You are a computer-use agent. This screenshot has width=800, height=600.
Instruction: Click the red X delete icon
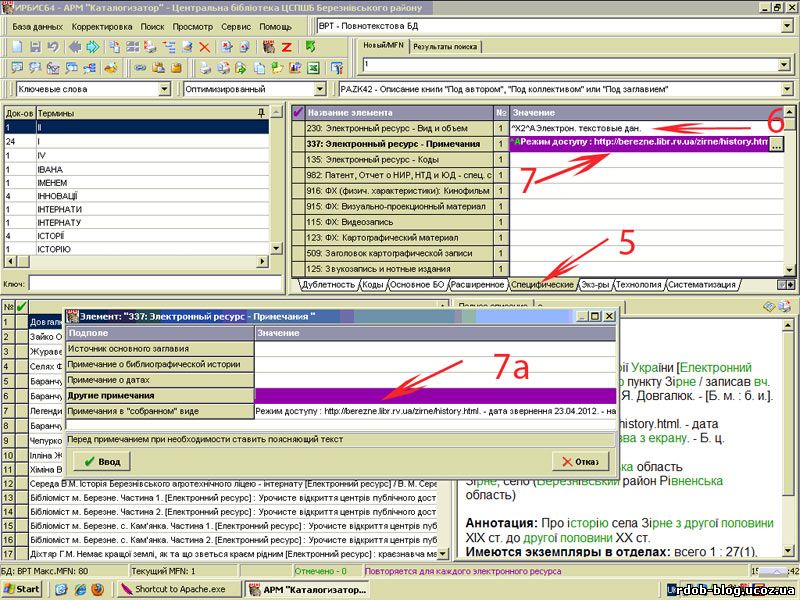204,47
